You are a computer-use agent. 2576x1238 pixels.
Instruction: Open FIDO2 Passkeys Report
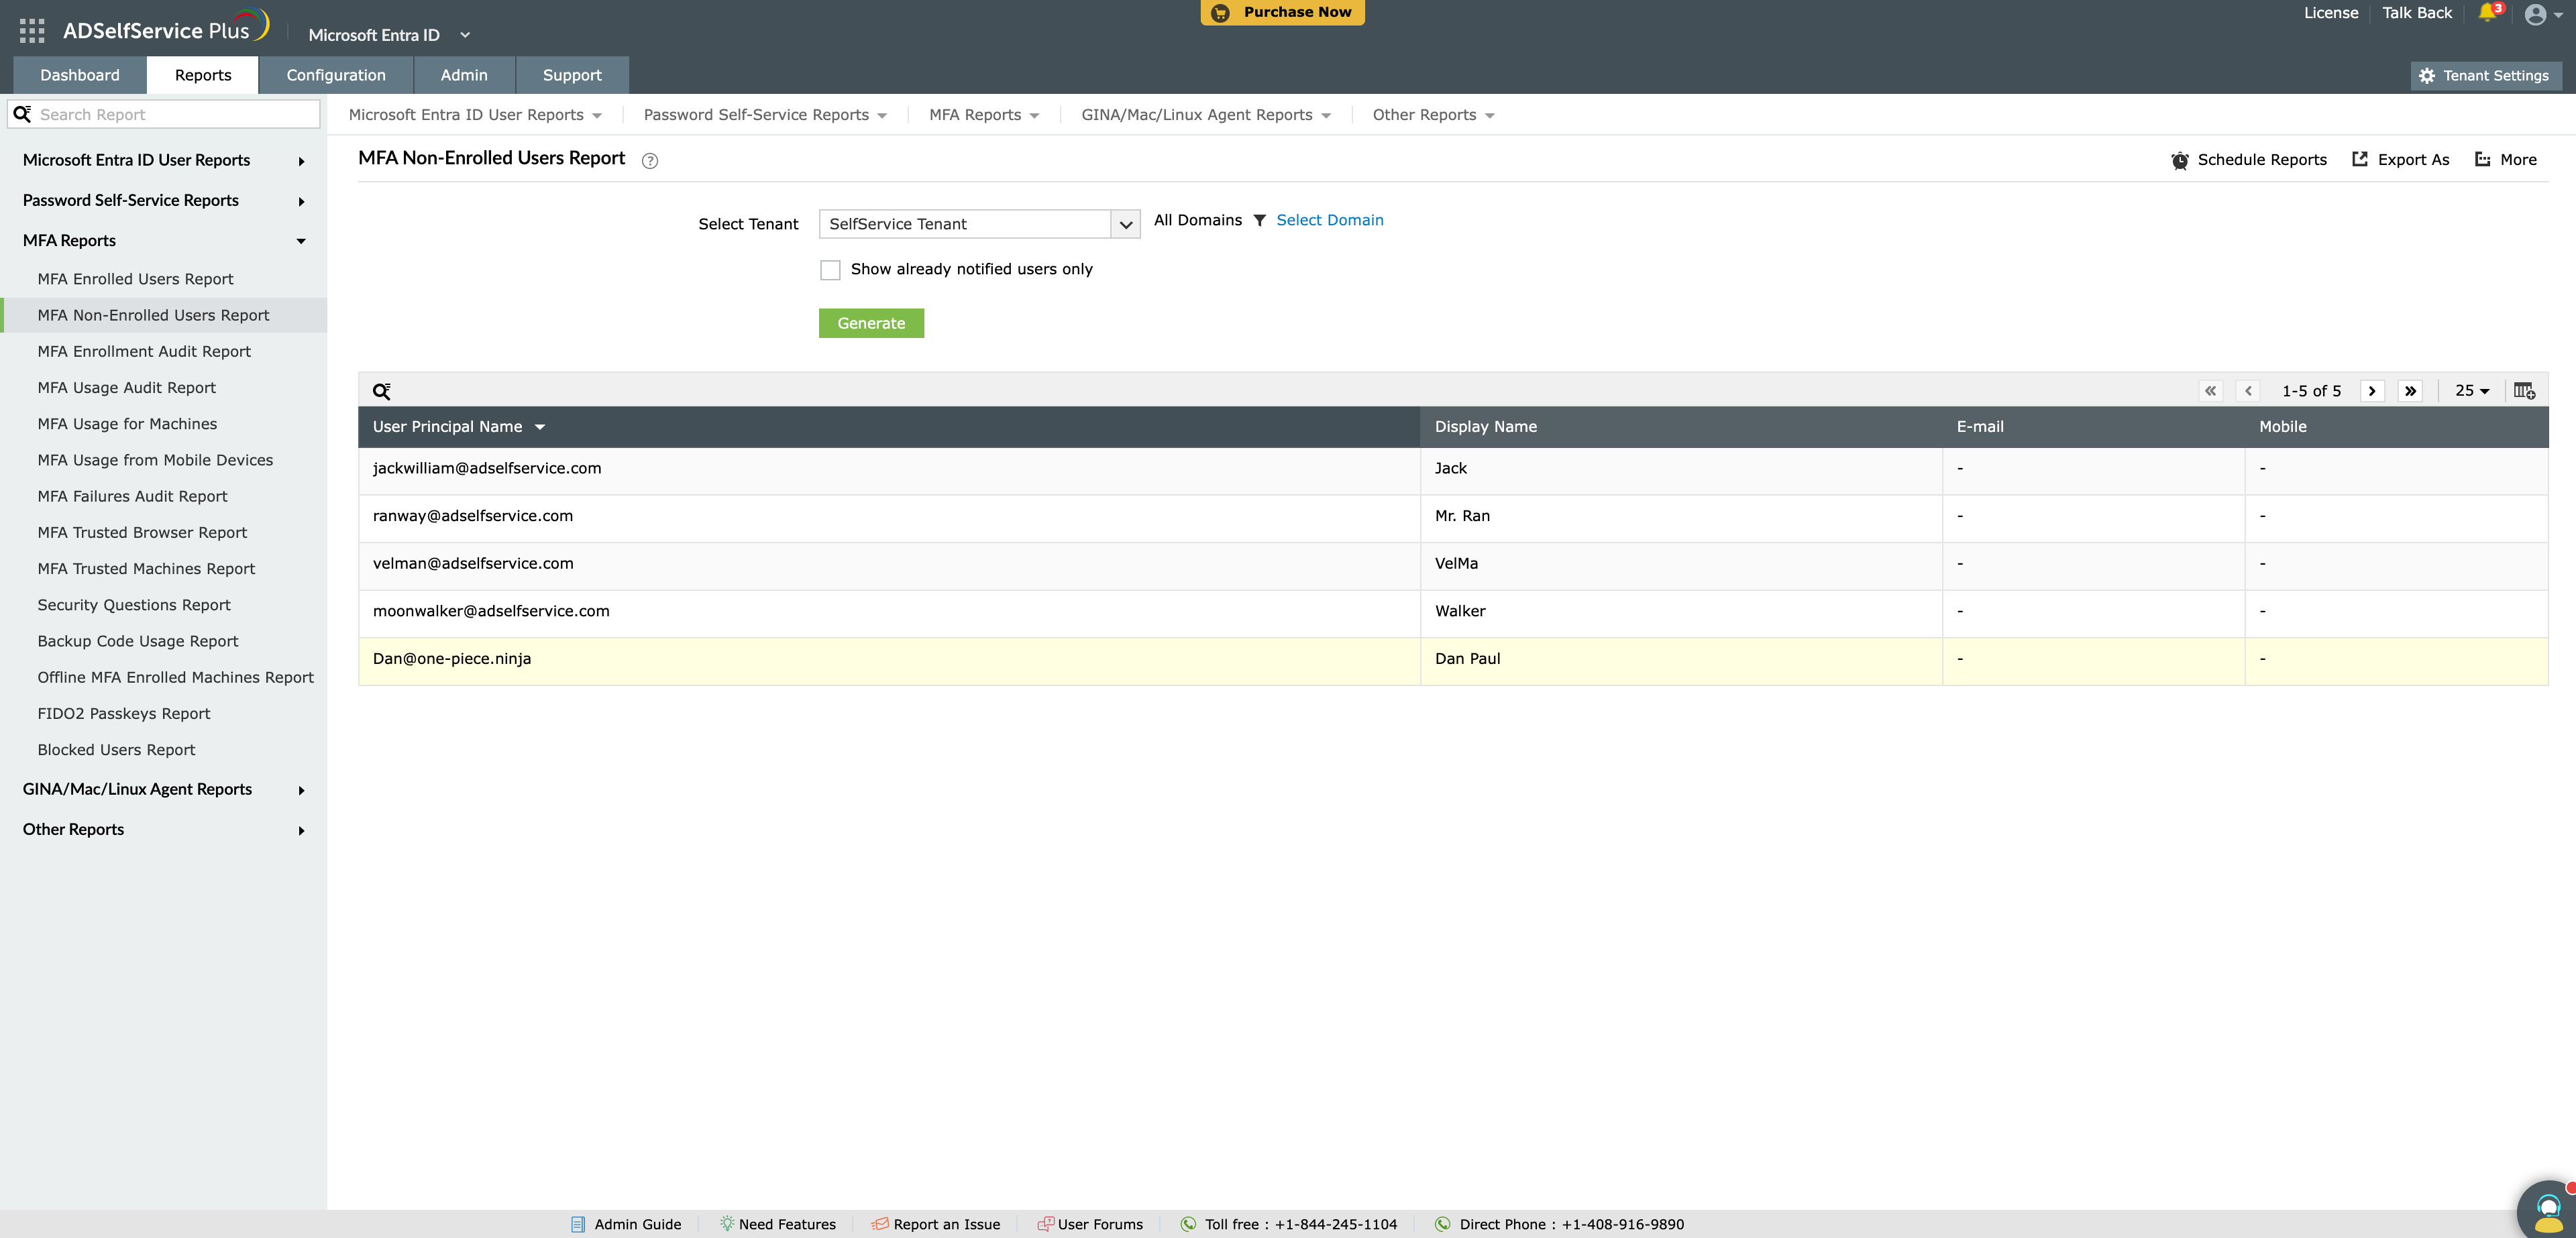pyautogui.click(x=123, y=714)
